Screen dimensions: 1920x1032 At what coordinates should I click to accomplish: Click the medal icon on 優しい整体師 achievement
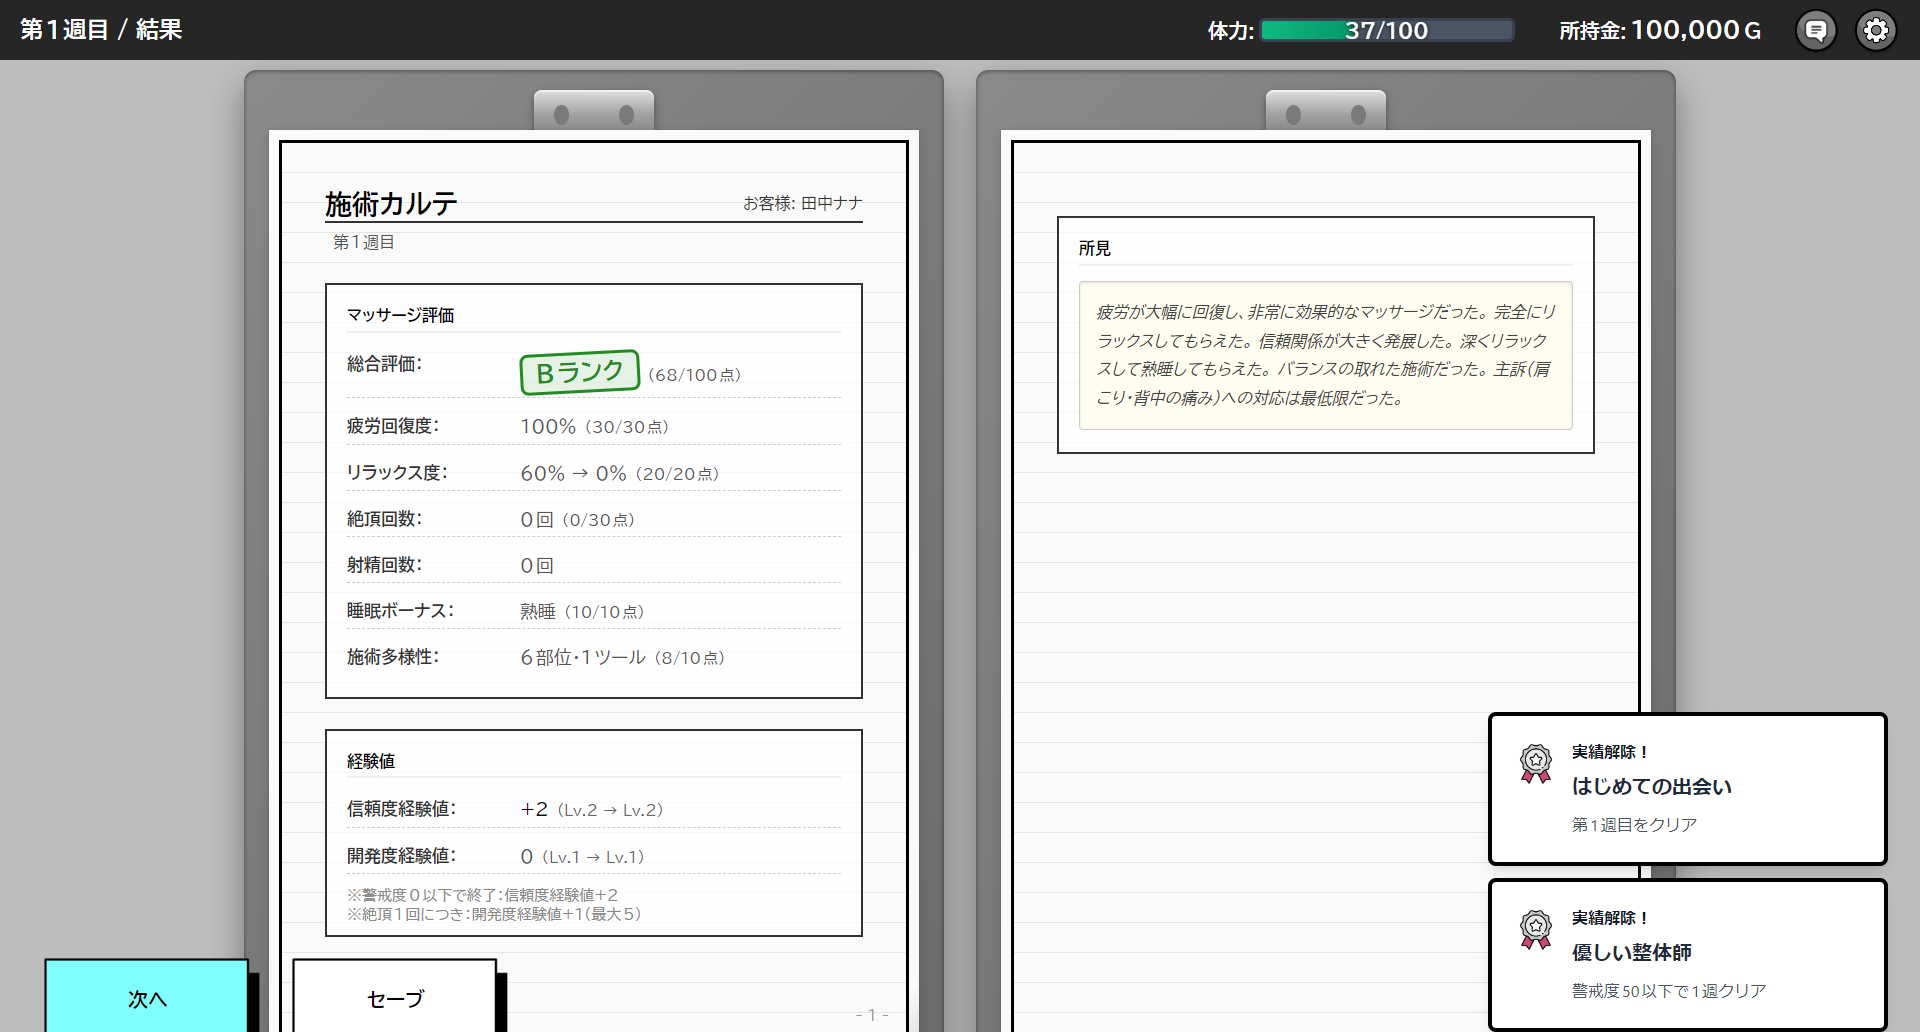[x=1535, y=930]
